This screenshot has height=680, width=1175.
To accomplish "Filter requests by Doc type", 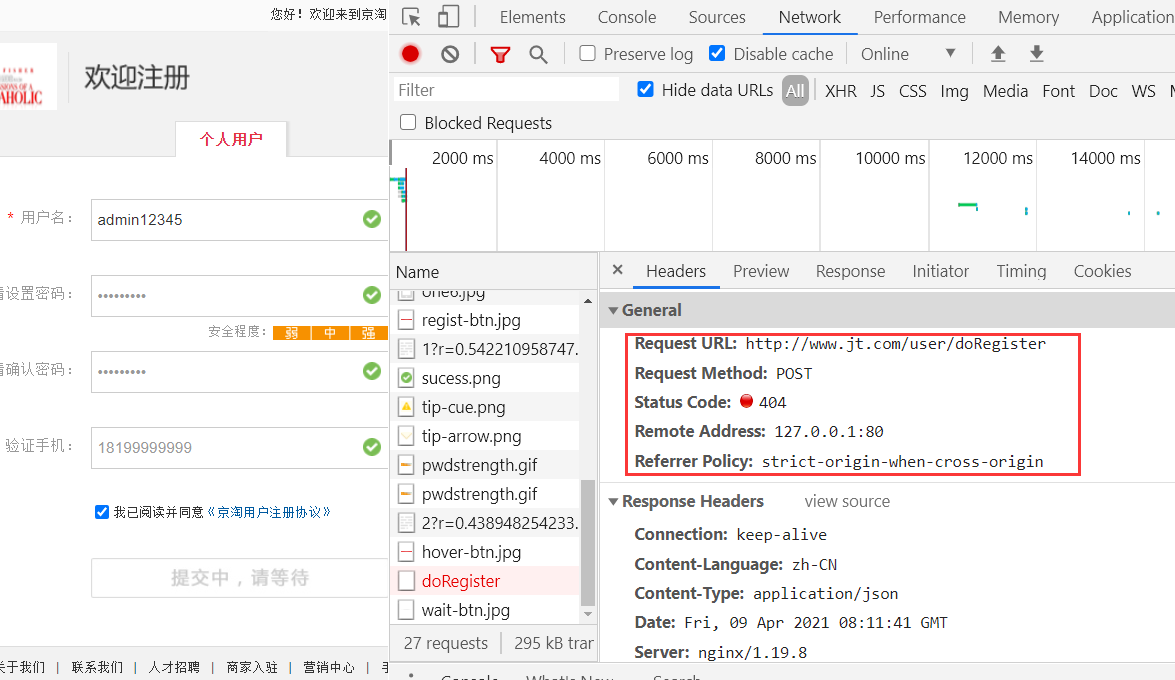I will click(x=1103, y=91).
